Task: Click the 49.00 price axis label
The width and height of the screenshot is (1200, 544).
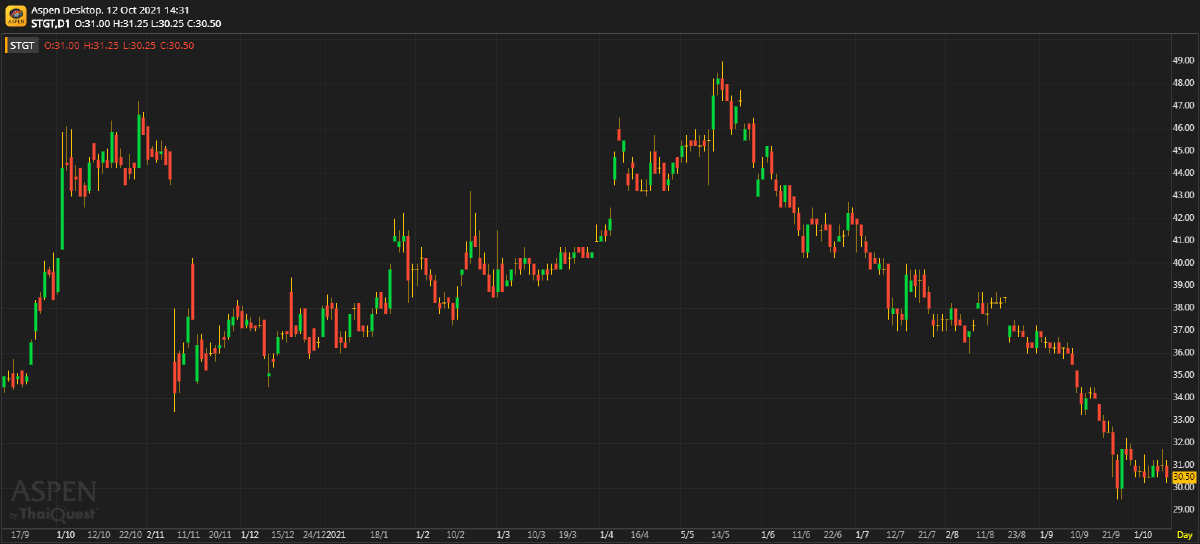Action: click(1183, 60)
